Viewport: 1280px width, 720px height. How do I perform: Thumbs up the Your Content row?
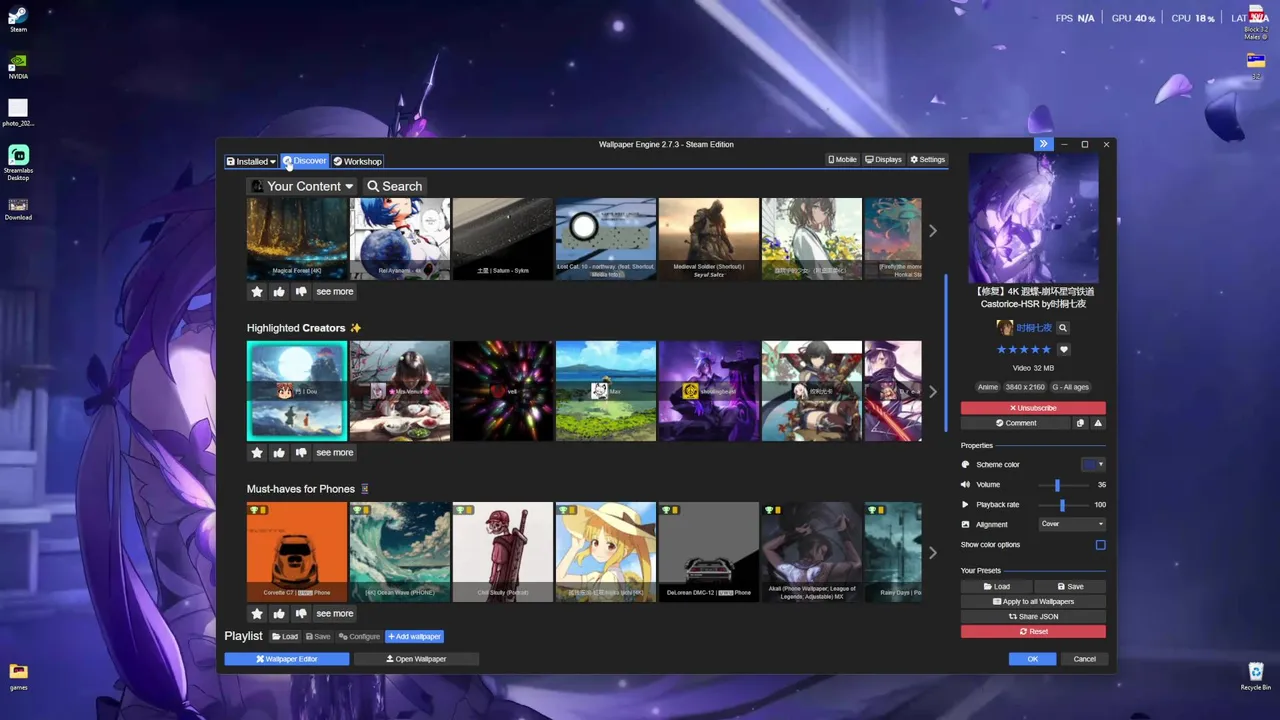coord(279,292)
